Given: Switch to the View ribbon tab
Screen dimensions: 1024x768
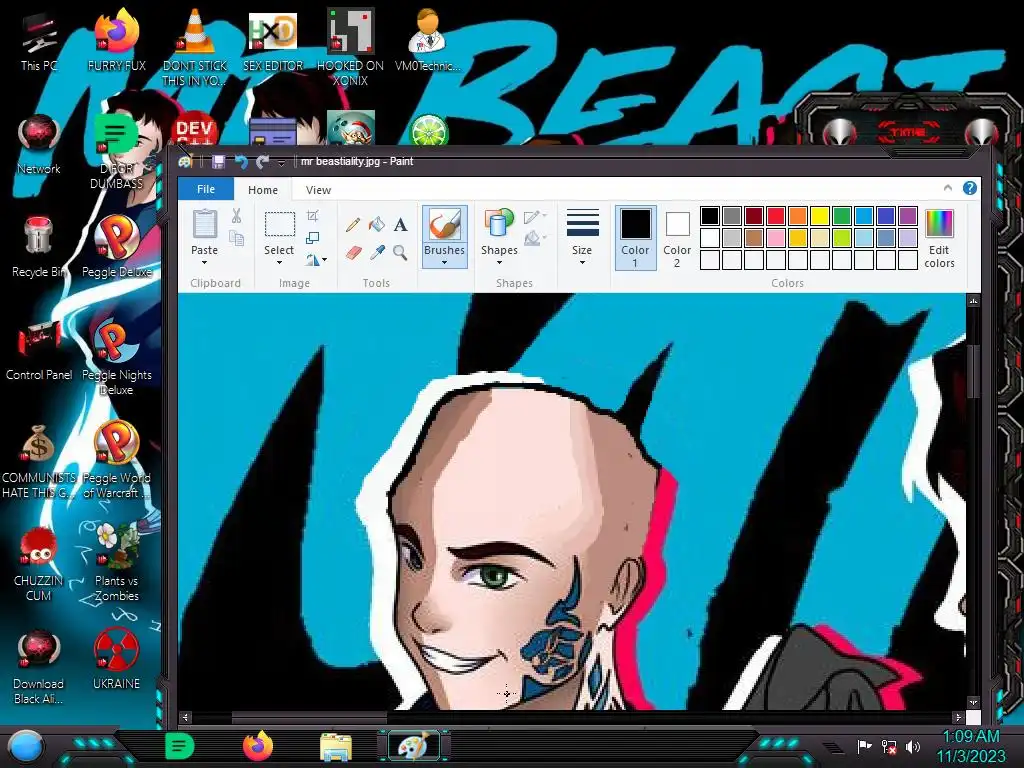Looking at the screenshot, I should pos(318,189).
